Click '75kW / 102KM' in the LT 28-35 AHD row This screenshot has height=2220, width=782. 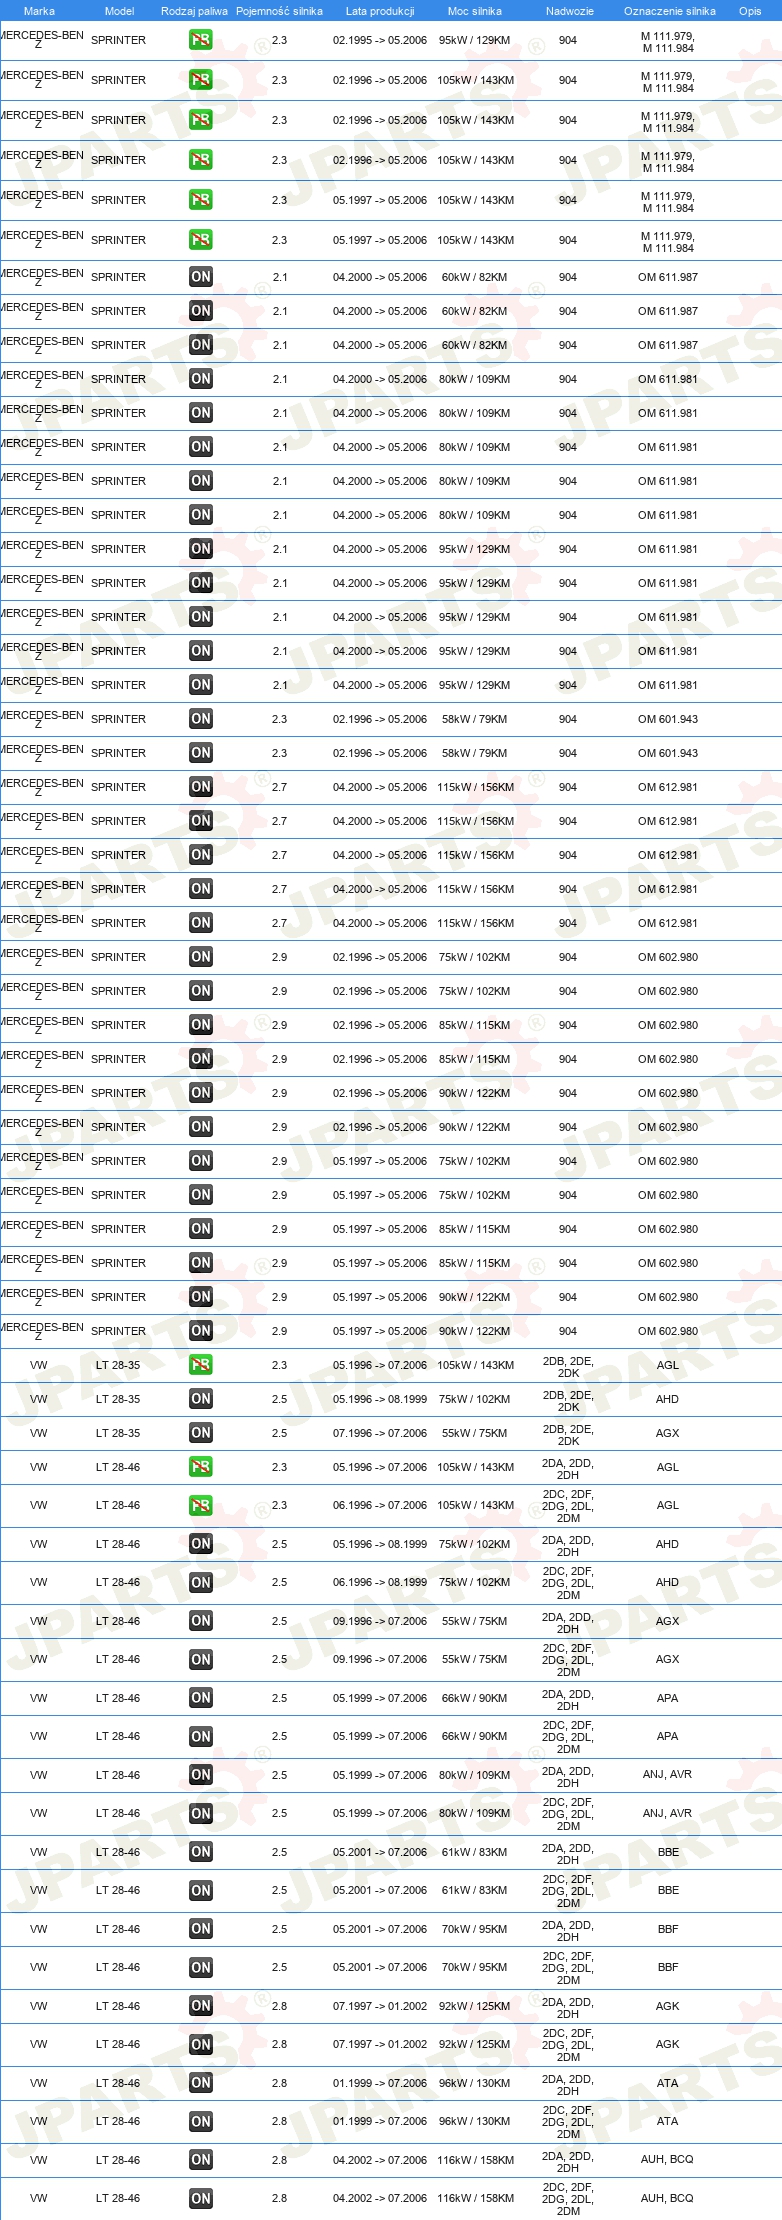point(474,1399)
